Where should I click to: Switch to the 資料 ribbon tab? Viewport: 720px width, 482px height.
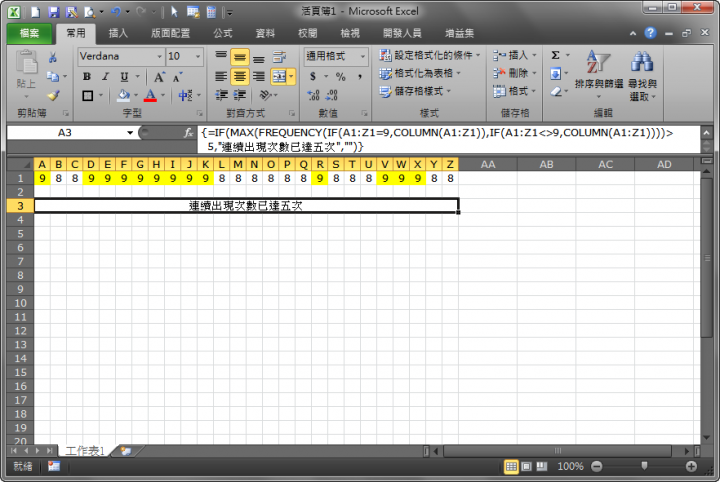265,34
